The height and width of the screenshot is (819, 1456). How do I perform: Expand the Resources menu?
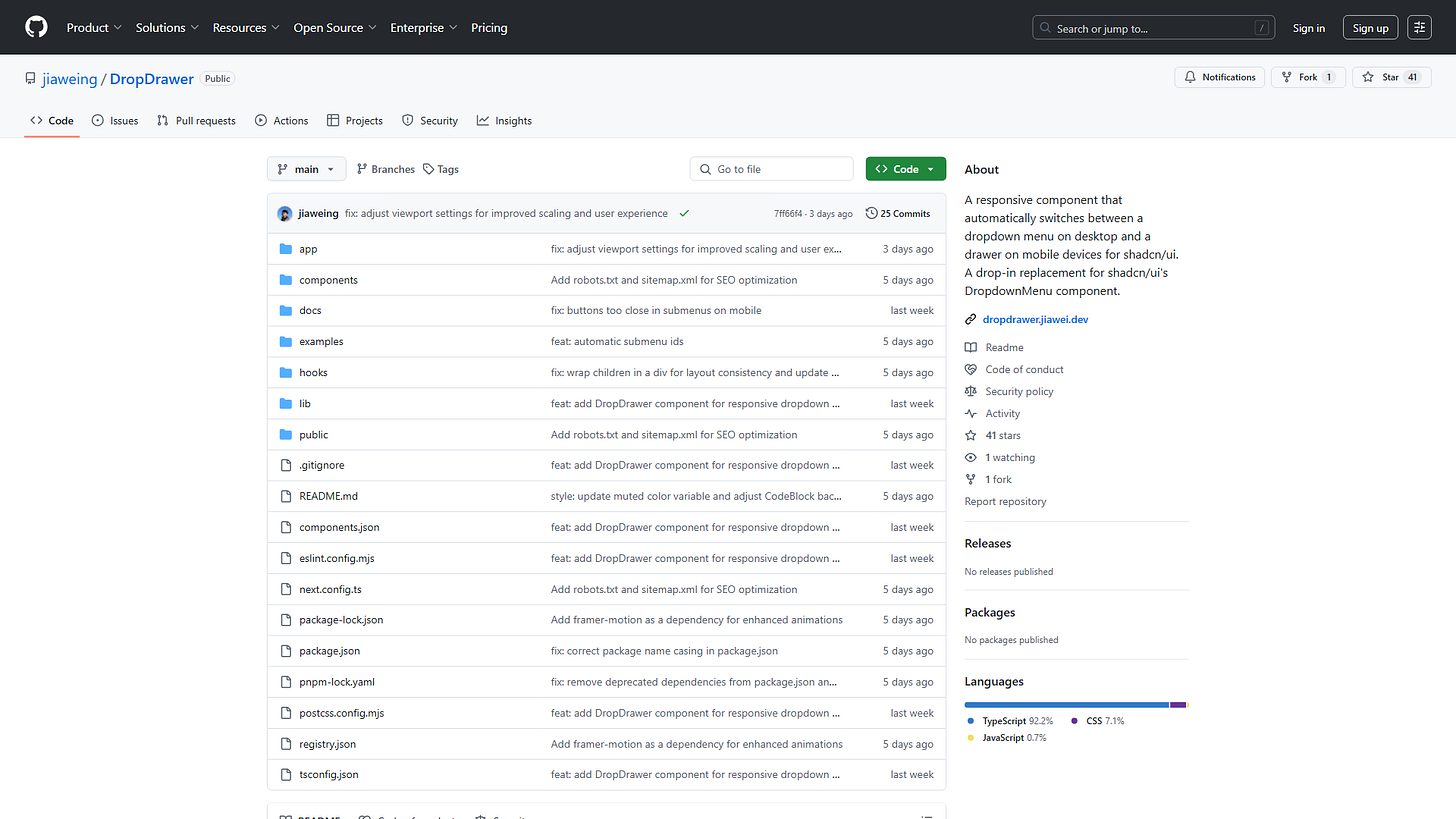[246, 28]
